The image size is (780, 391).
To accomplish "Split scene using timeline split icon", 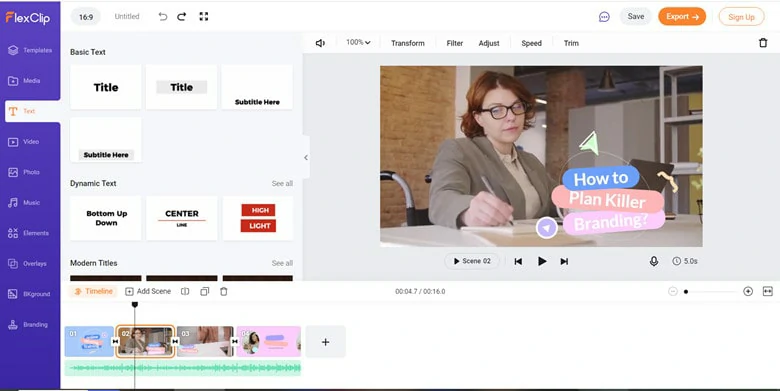I will point(185,292).
